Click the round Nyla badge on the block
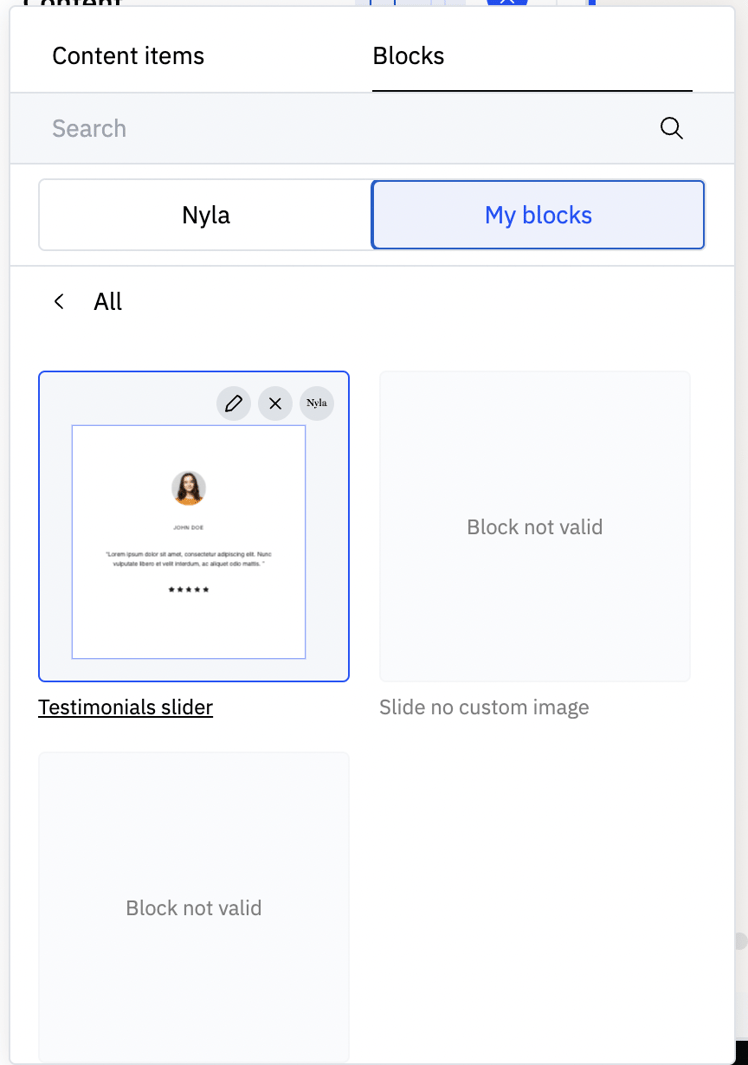This screenshot has width=748, height=1065. point(316,403)
